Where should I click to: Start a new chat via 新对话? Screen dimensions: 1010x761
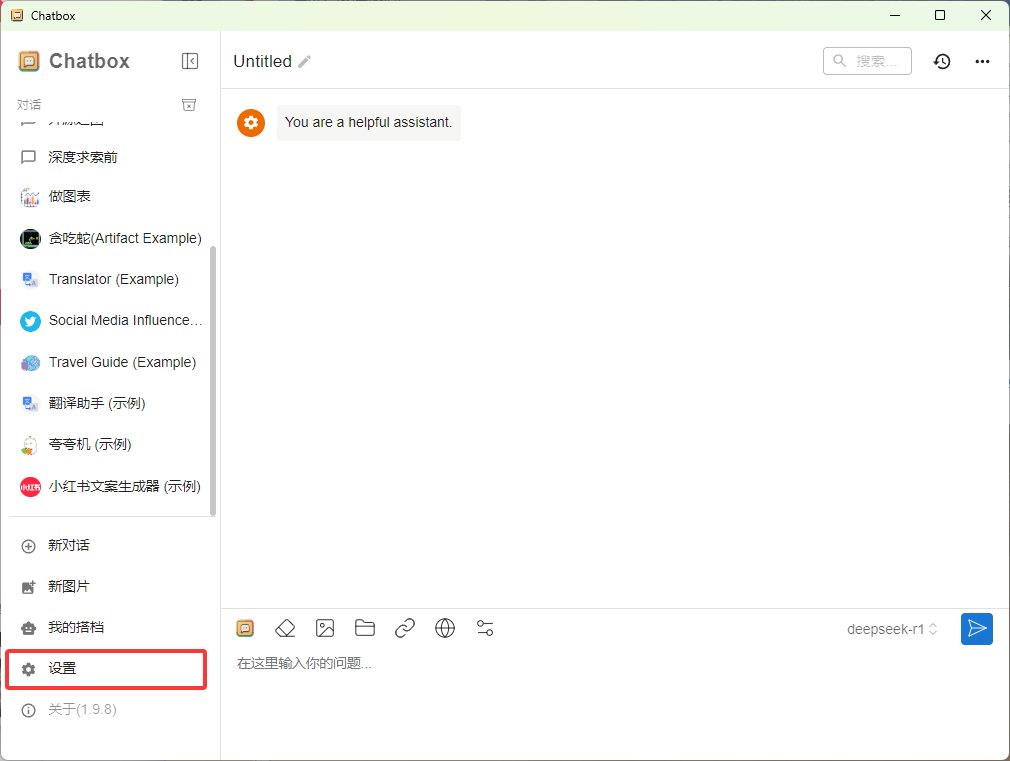110,546
